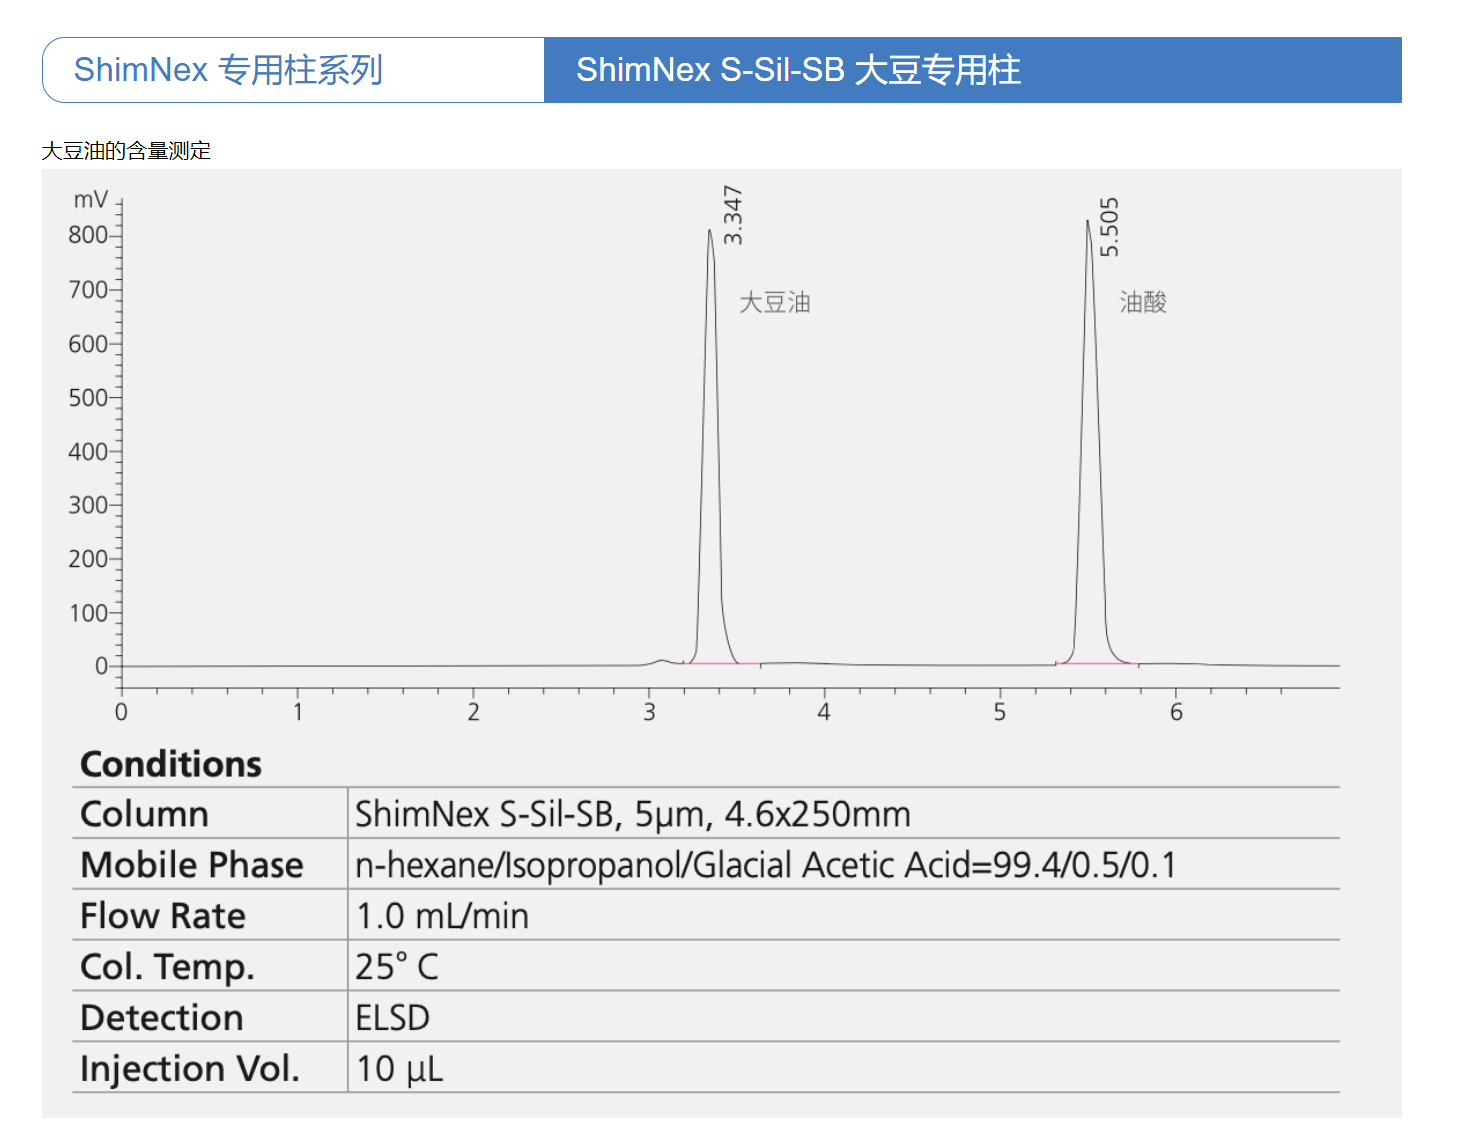The height and width of the screenshot is (1124, 1457).
Task: Click the n-hexane/Isopropanol/Glacial Acetic Acid composition text
Action: [x=765, y=865]
